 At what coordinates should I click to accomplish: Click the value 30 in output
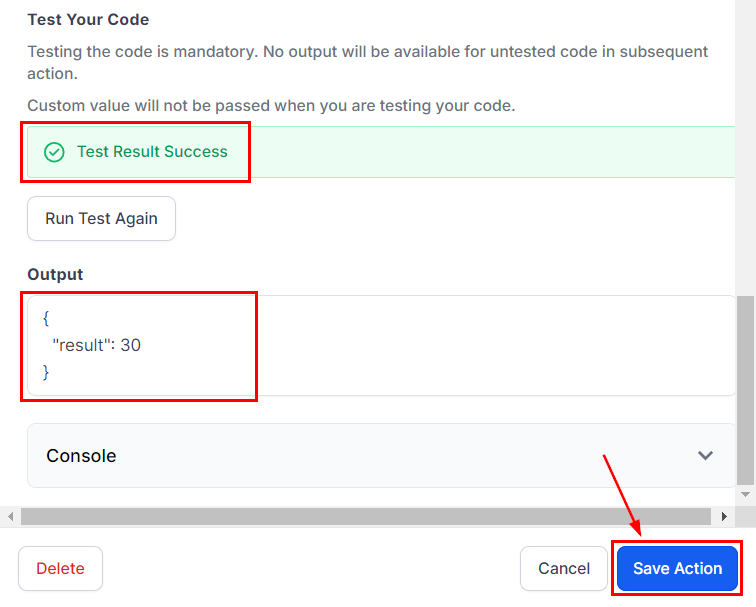[x=130, y=345]
